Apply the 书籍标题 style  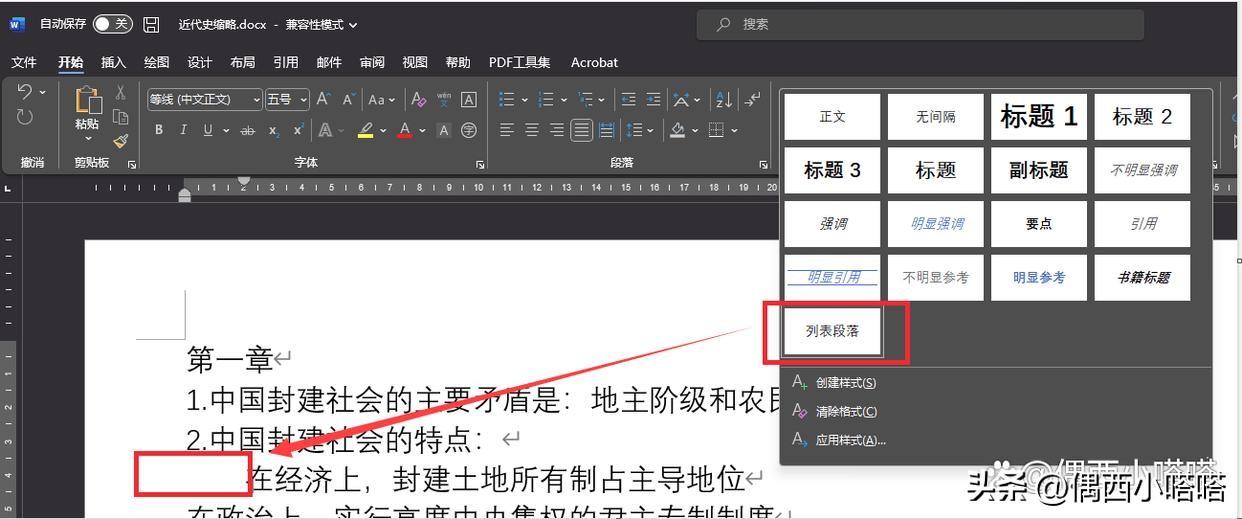1143,277
